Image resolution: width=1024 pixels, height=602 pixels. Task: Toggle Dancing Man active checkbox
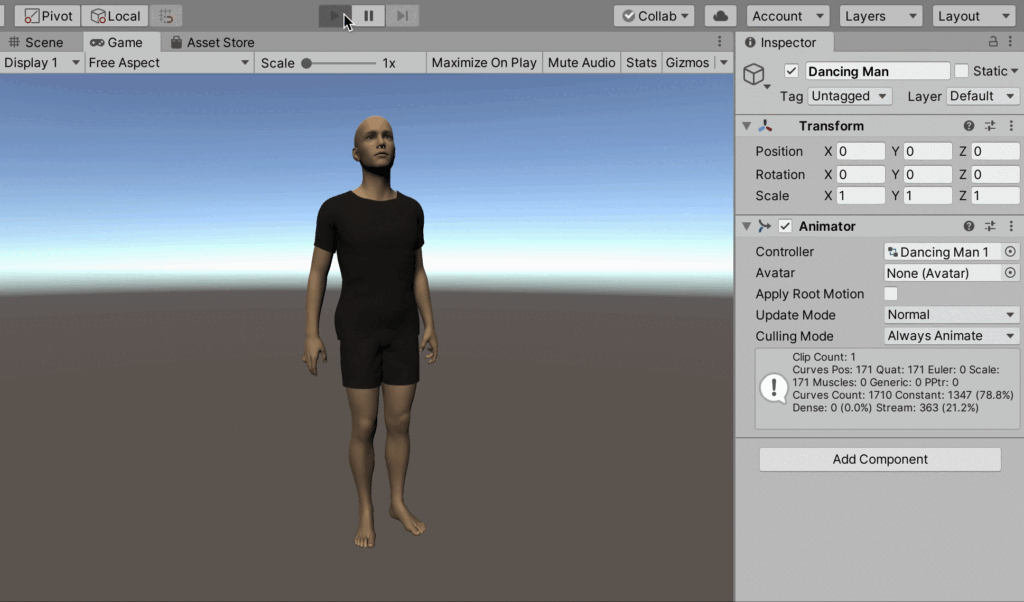pyautogui.click(x=791, y=71)
